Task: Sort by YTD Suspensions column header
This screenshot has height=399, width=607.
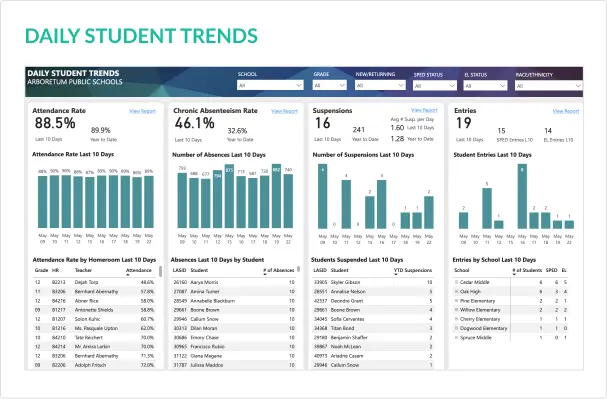Action: click(413, 271)
